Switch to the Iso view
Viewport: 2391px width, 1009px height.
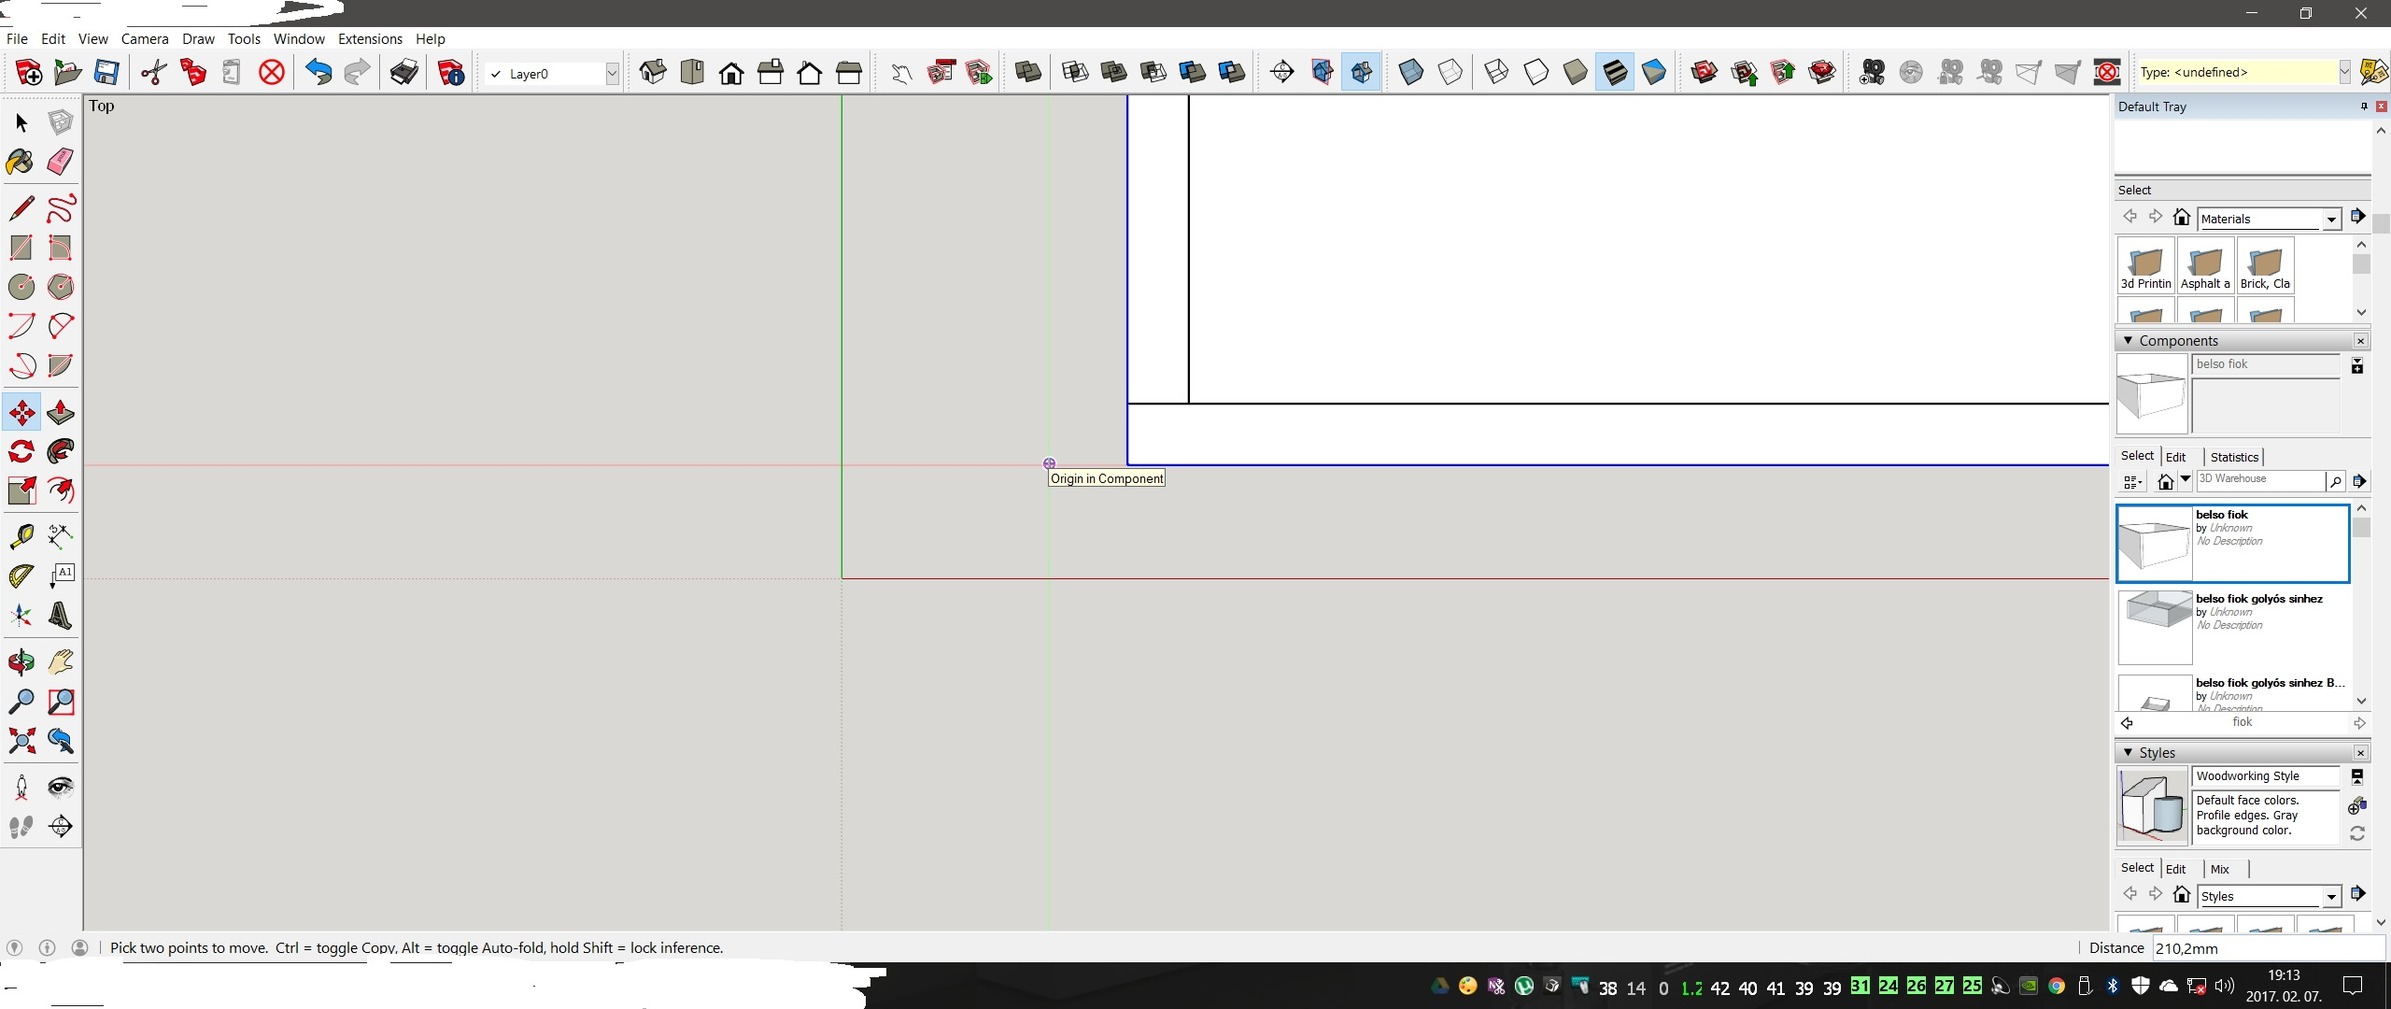(x=653, y=72)
